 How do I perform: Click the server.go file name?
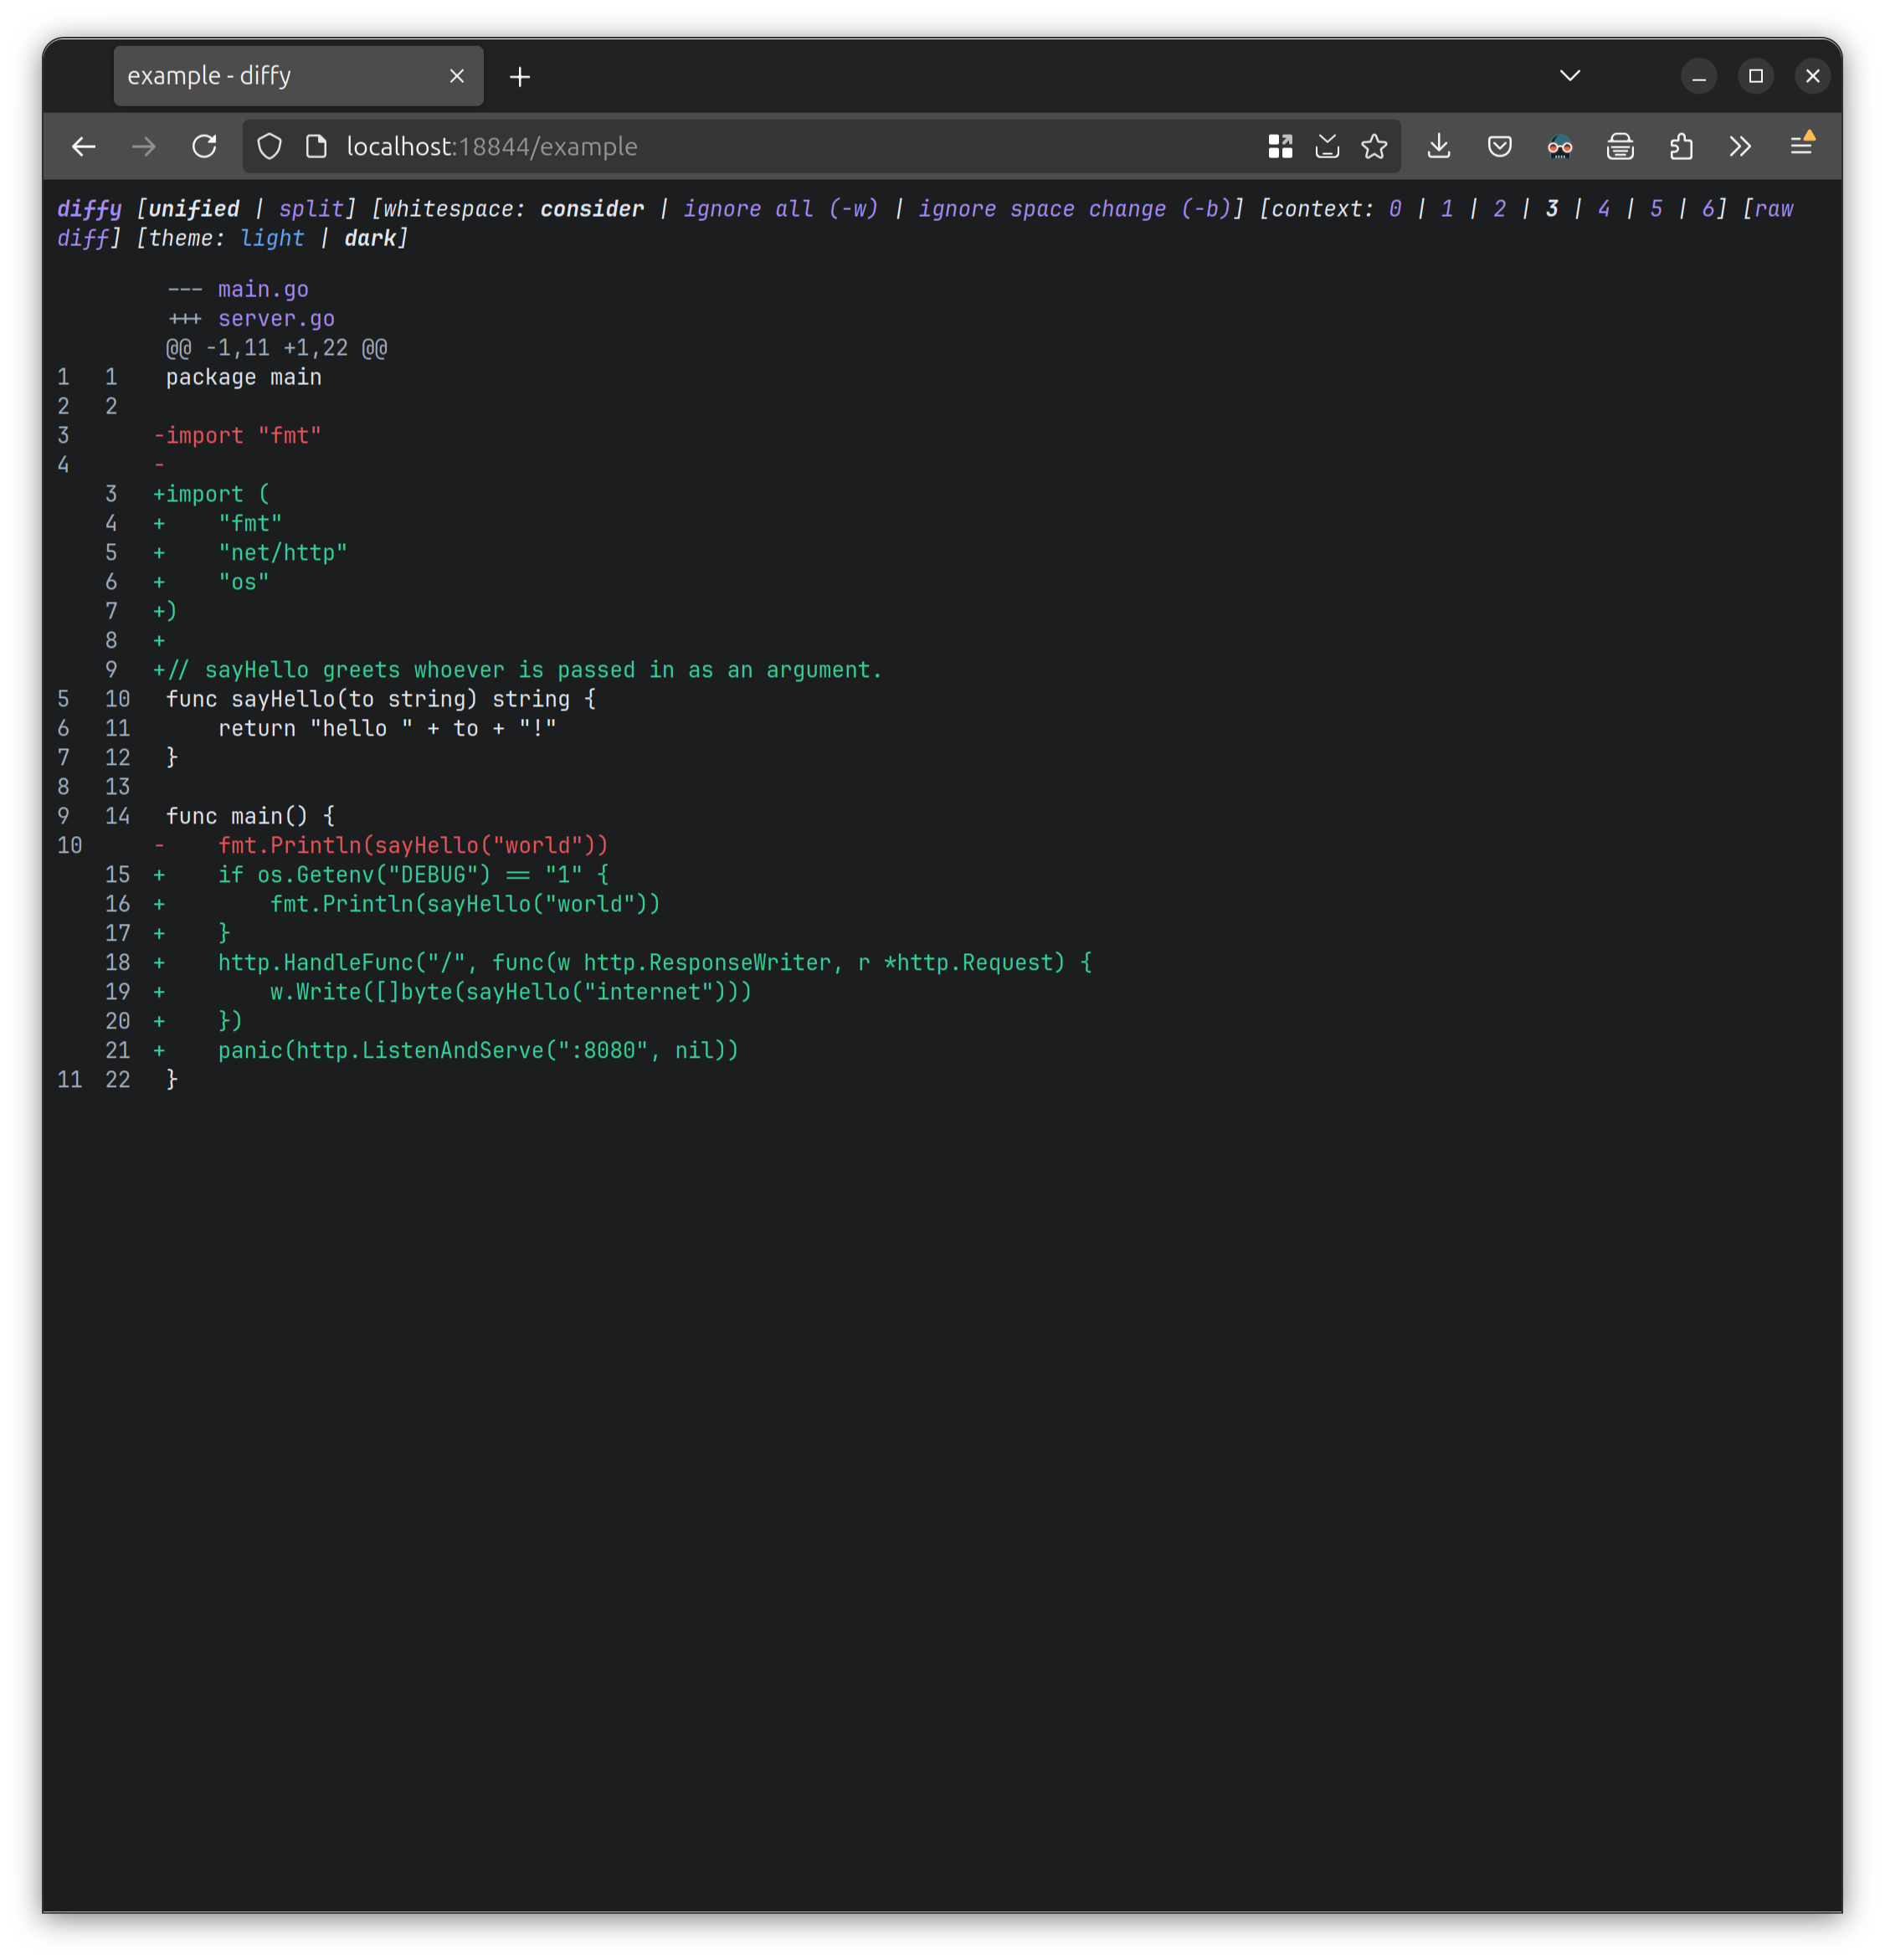point(276,319)
